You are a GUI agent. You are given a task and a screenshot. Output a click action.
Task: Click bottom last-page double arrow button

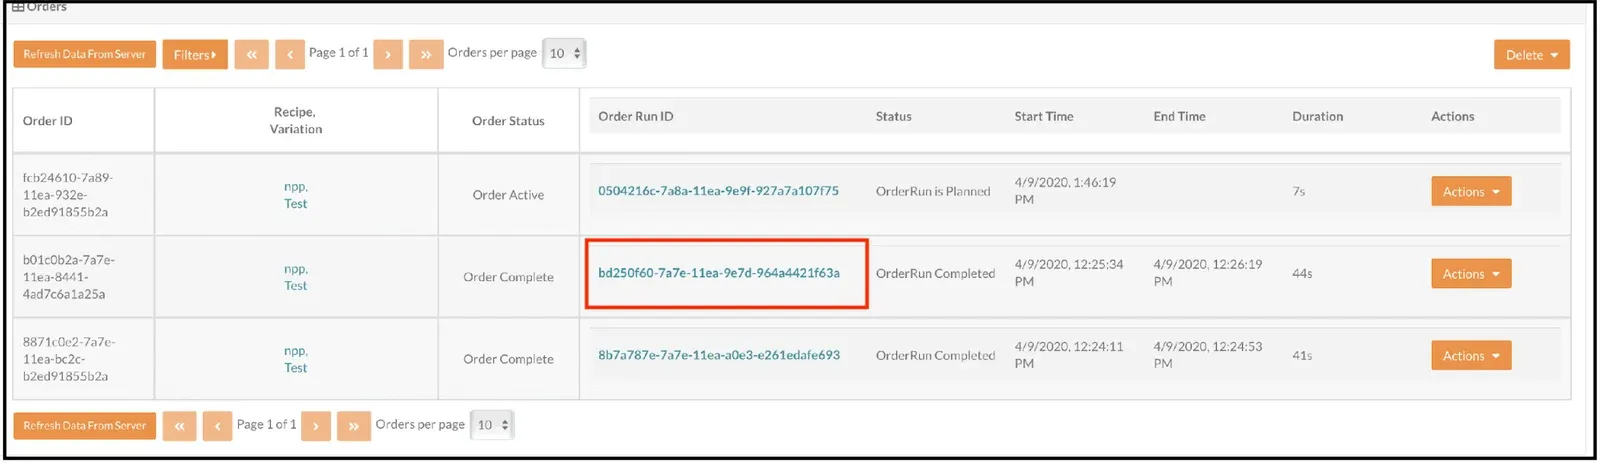(x=353, y=426)
